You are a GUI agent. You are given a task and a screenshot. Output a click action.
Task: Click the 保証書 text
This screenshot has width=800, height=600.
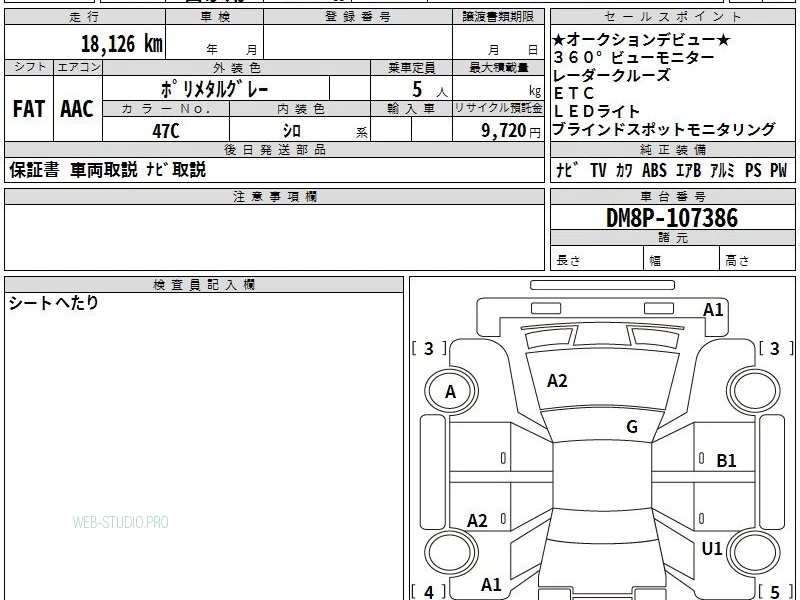tap(34, 169)
